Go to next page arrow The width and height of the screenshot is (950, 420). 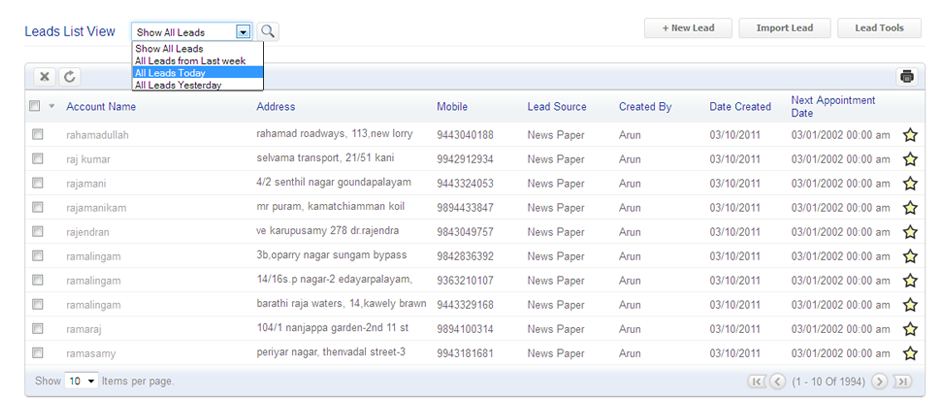pos(879,381)
